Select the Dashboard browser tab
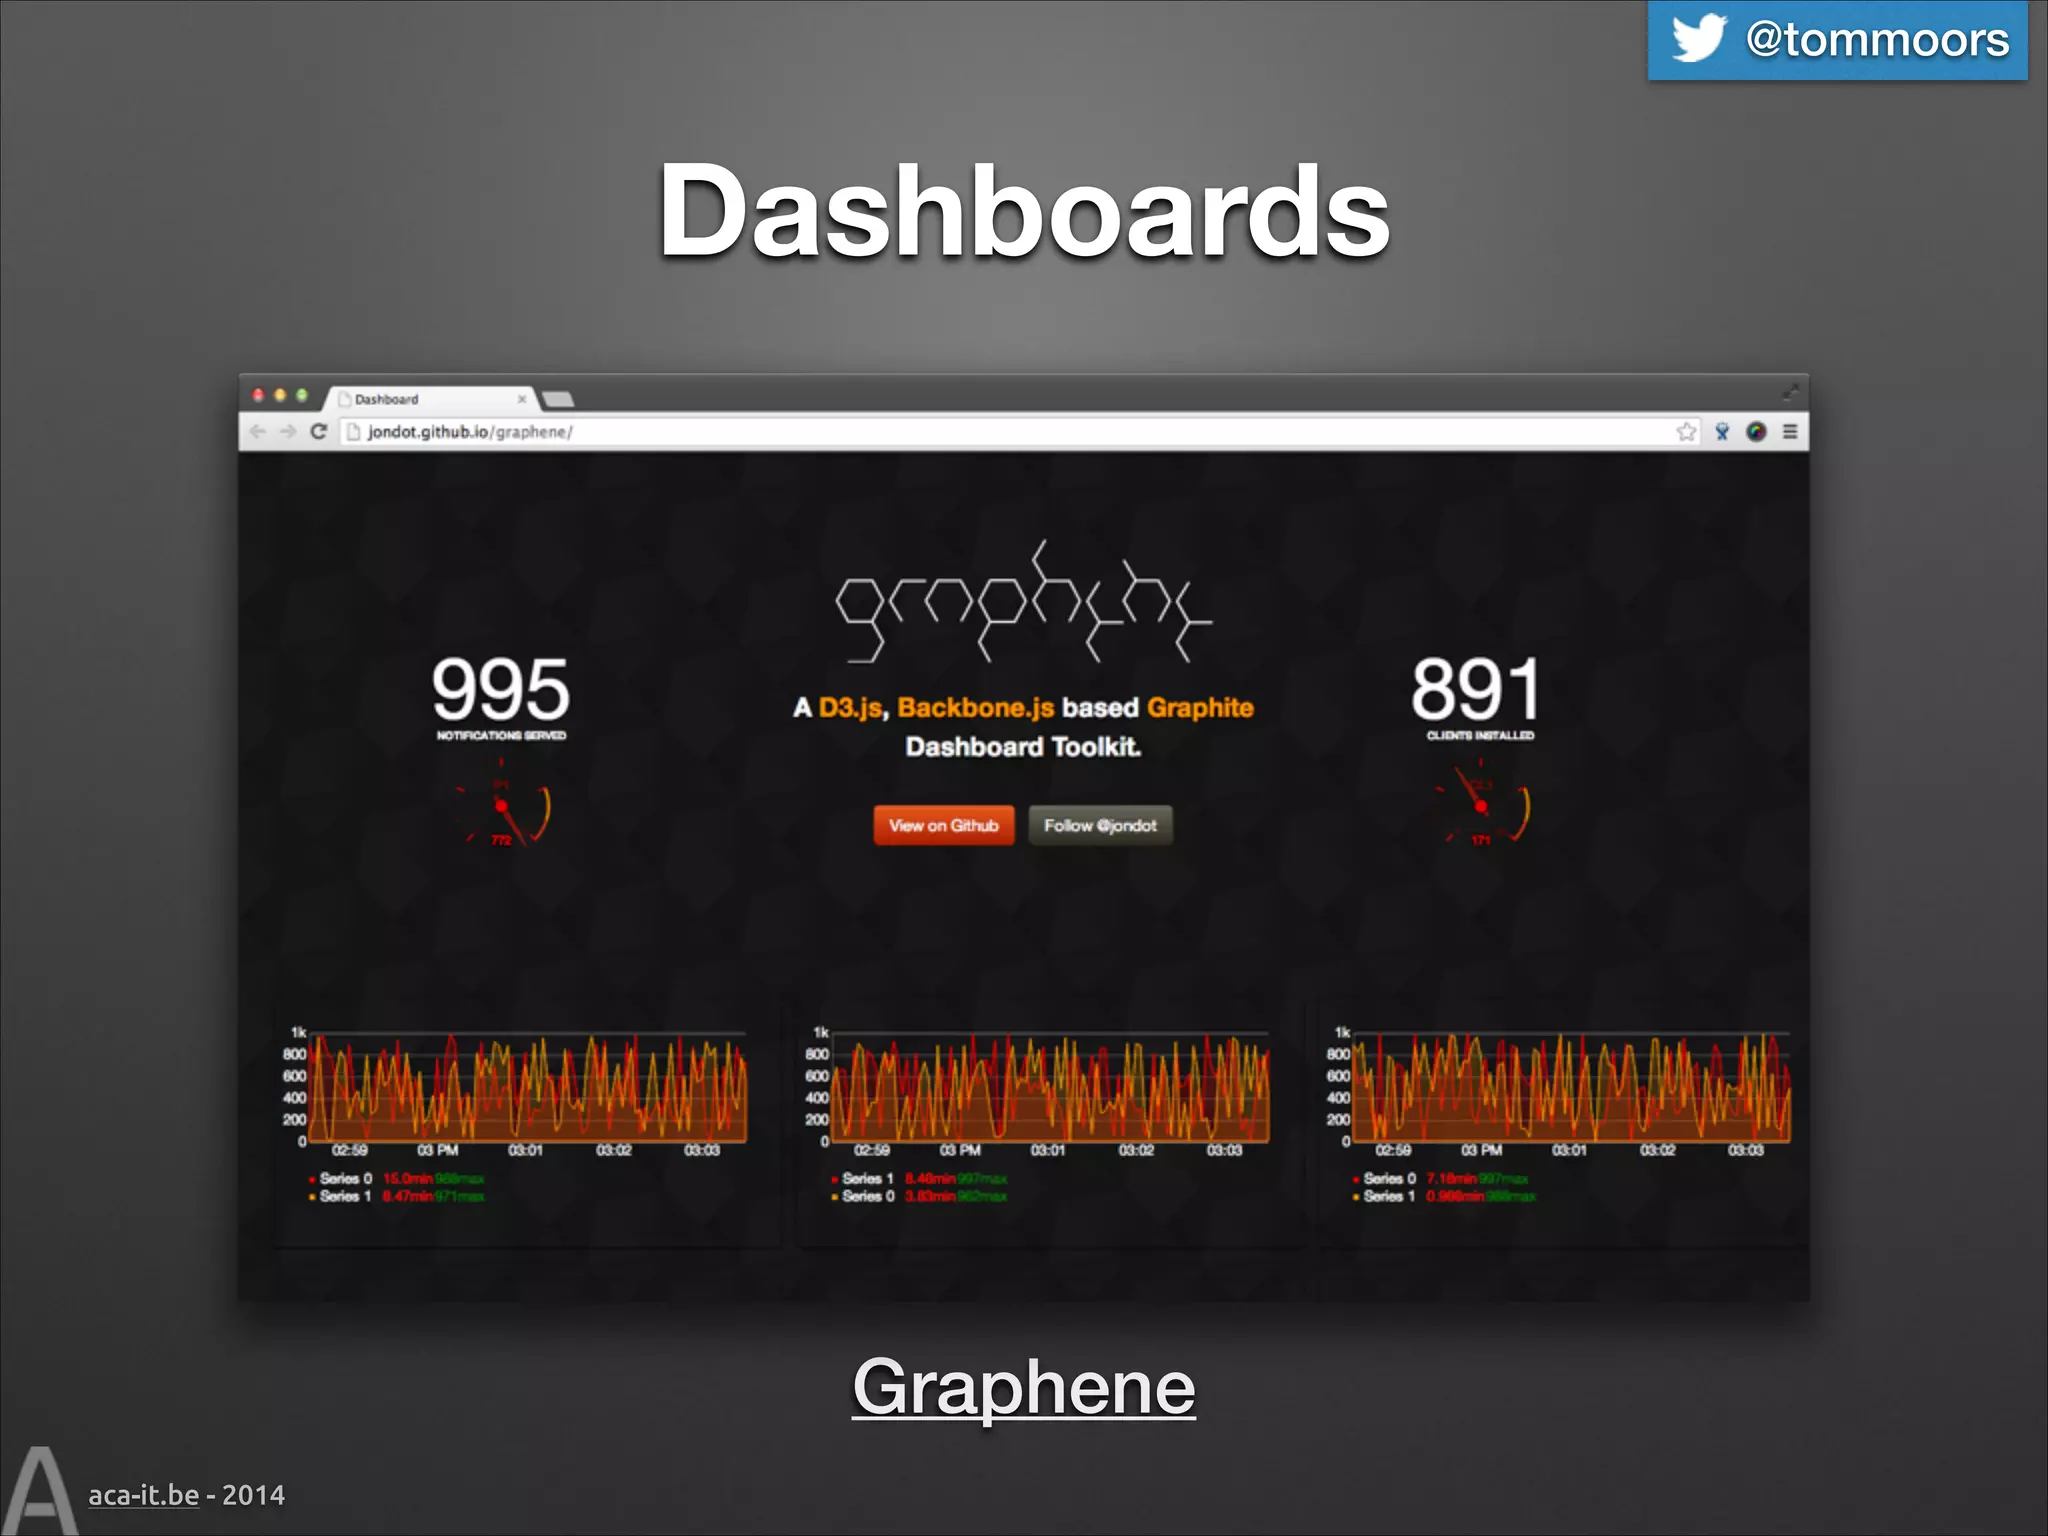 pos(430,399)
